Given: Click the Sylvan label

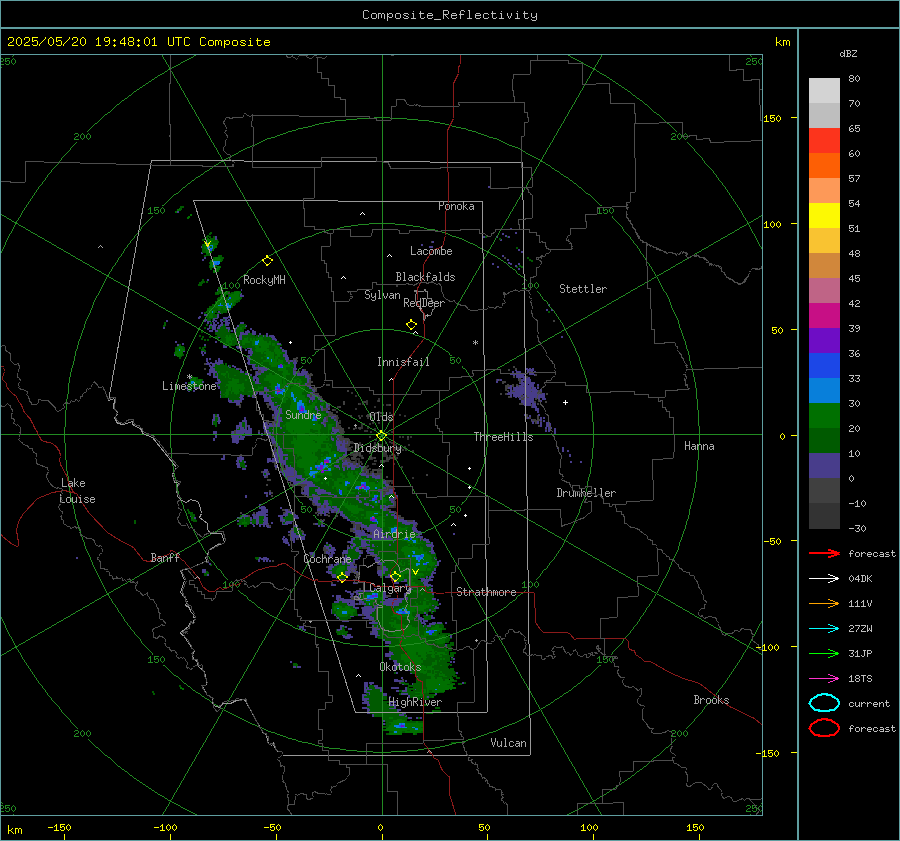Looking at the screenshot, I should click(382, 295).
